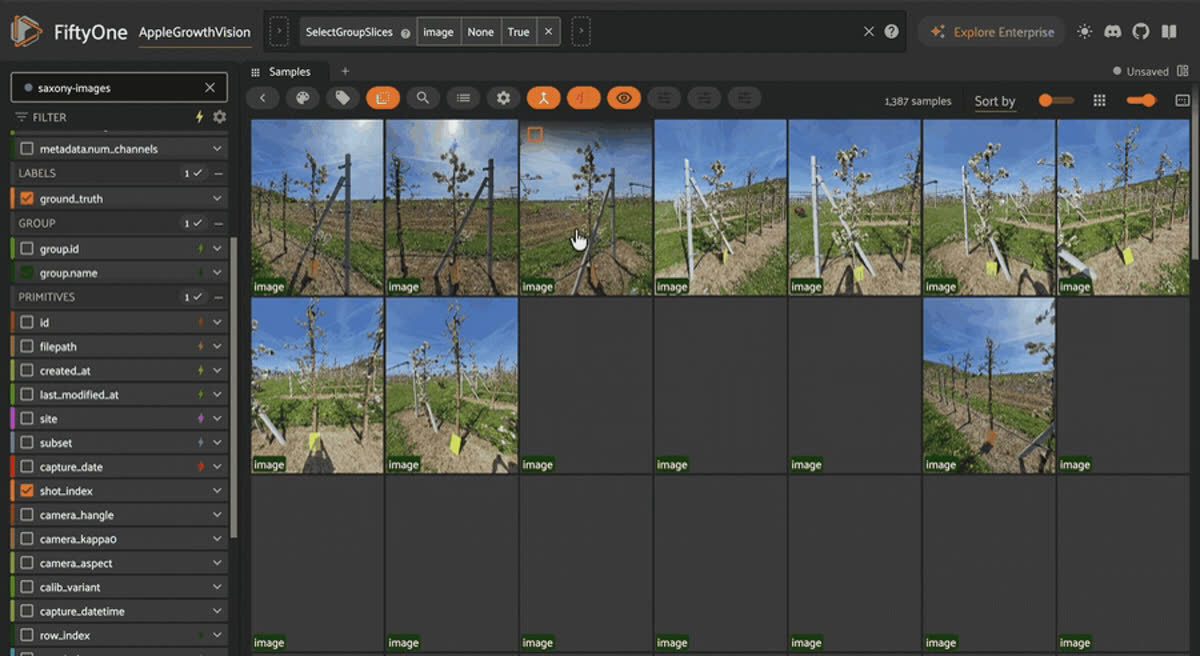
Task: Click the Explore Enterprise button
Action: (991, 32)
